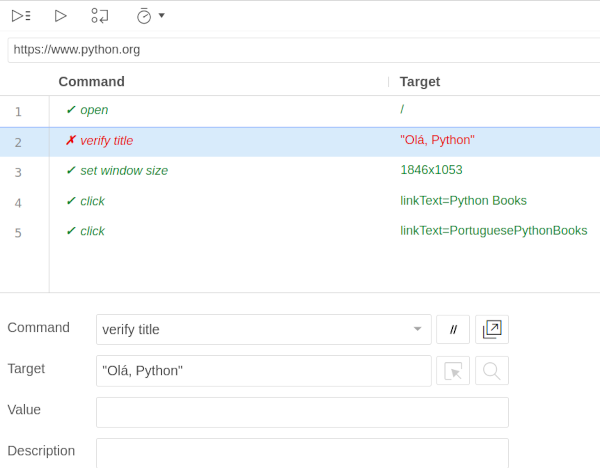Run all tests in the suite
This screenshot has height=468, width=600.
pyautogui.click(x=21, y=16)
